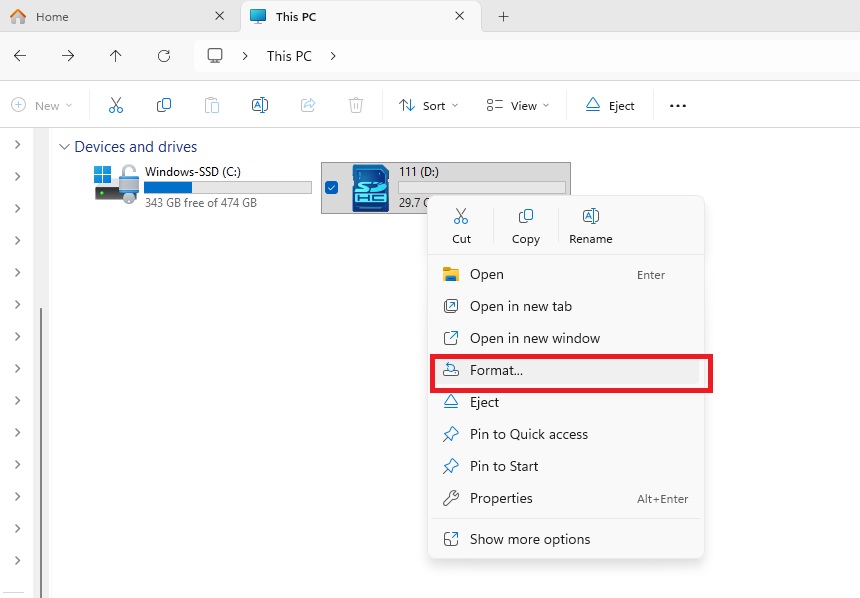
Task: Click the Copy icon in toolbar
Action: tap(164, 105)
